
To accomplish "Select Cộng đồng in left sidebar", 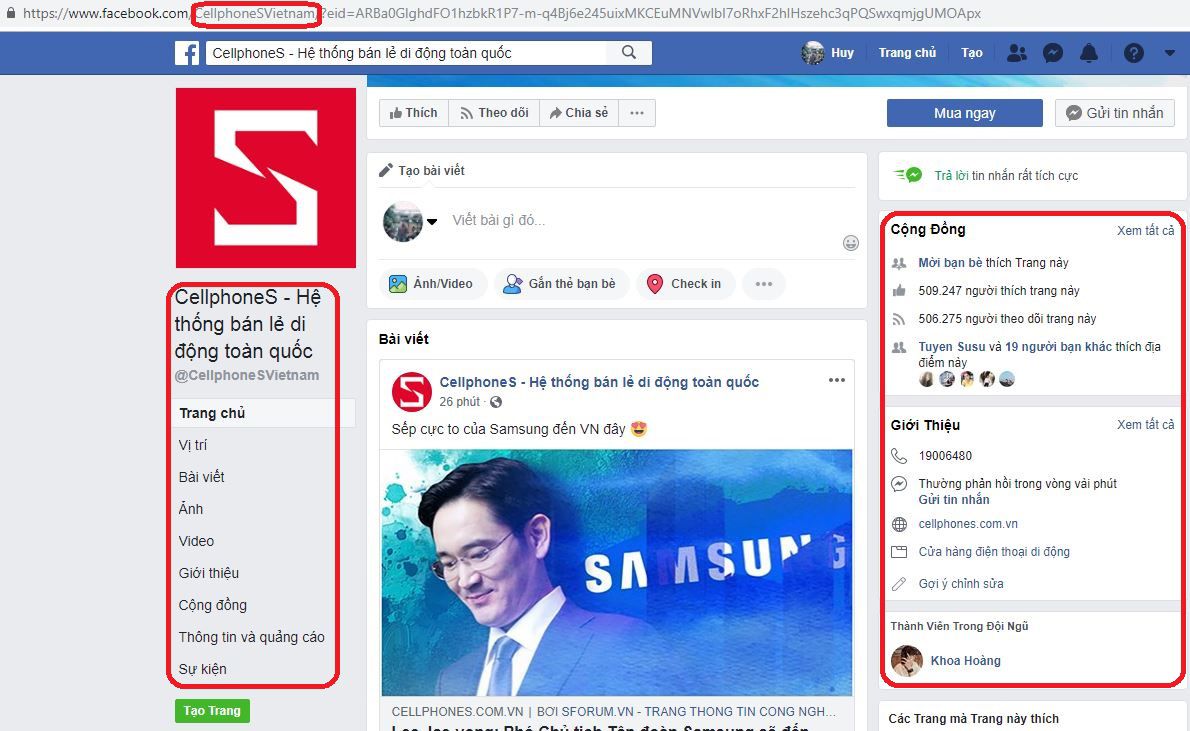I will coord(212,605).
